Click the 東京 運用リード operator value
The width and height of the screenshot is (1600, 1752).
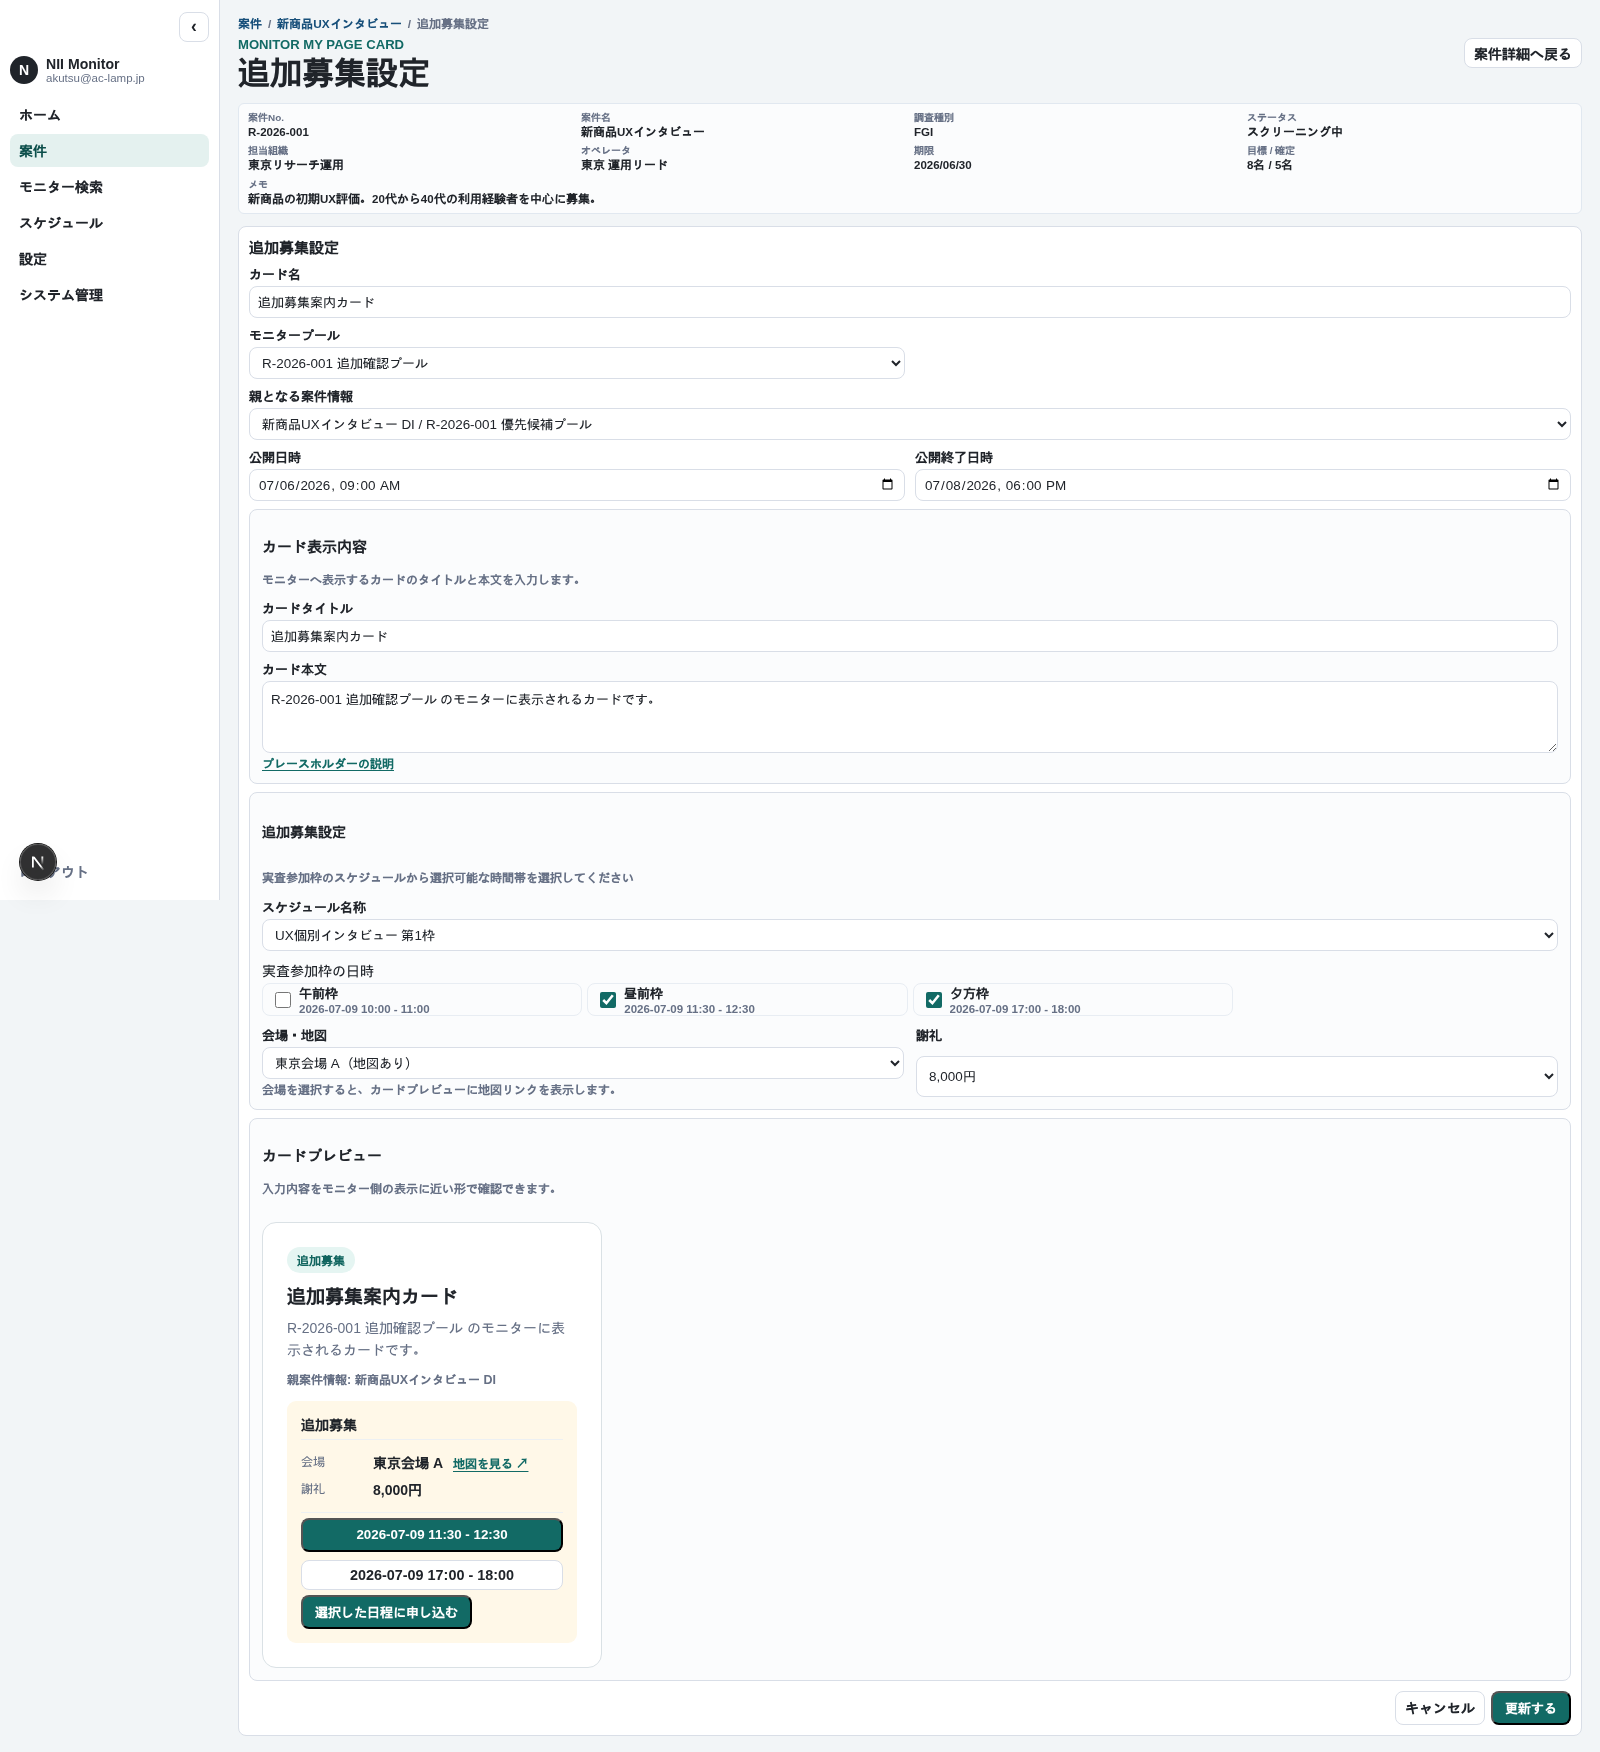pos(624,165)
